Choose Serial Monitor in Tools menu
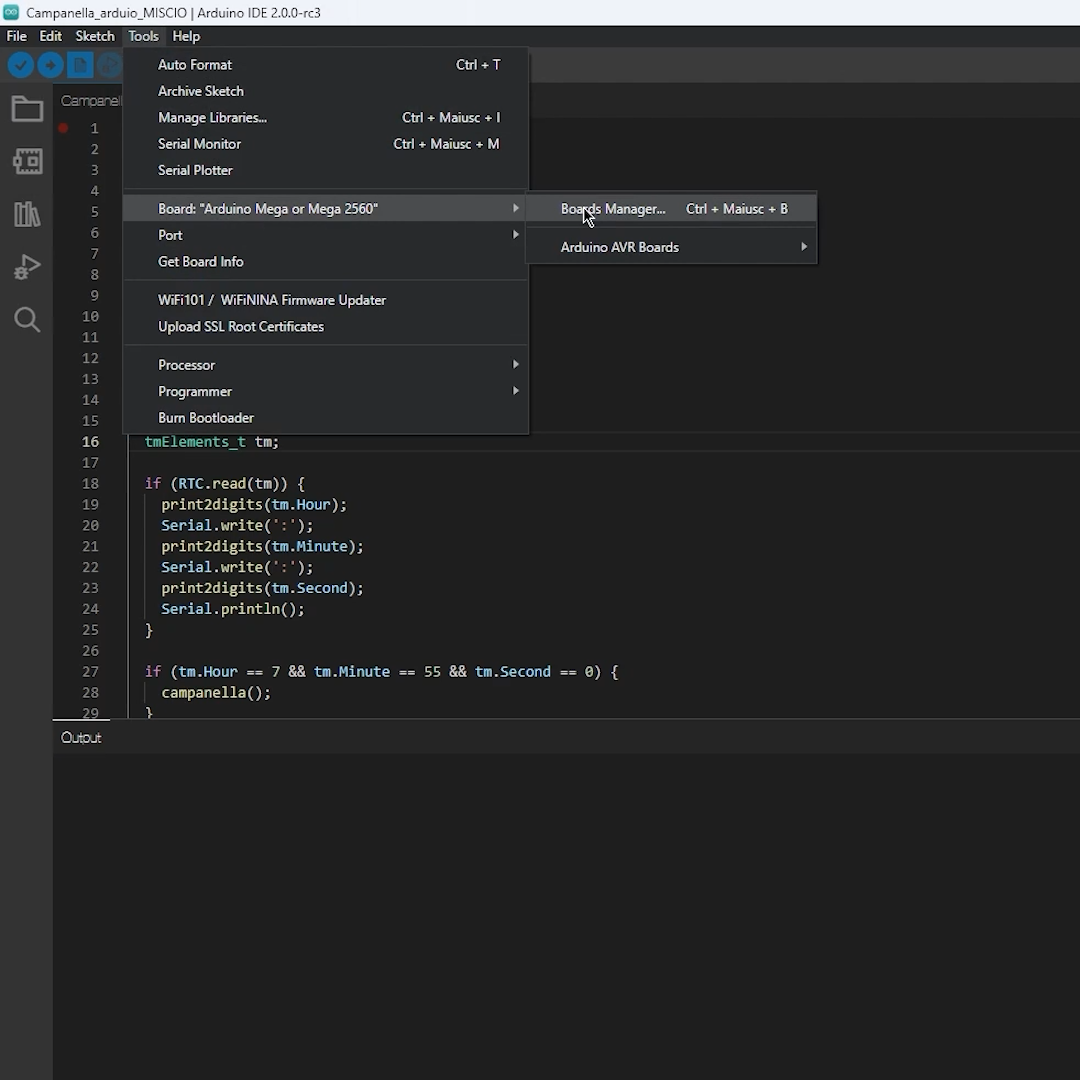This screenshot has height=1080, width=1080. 200,144
